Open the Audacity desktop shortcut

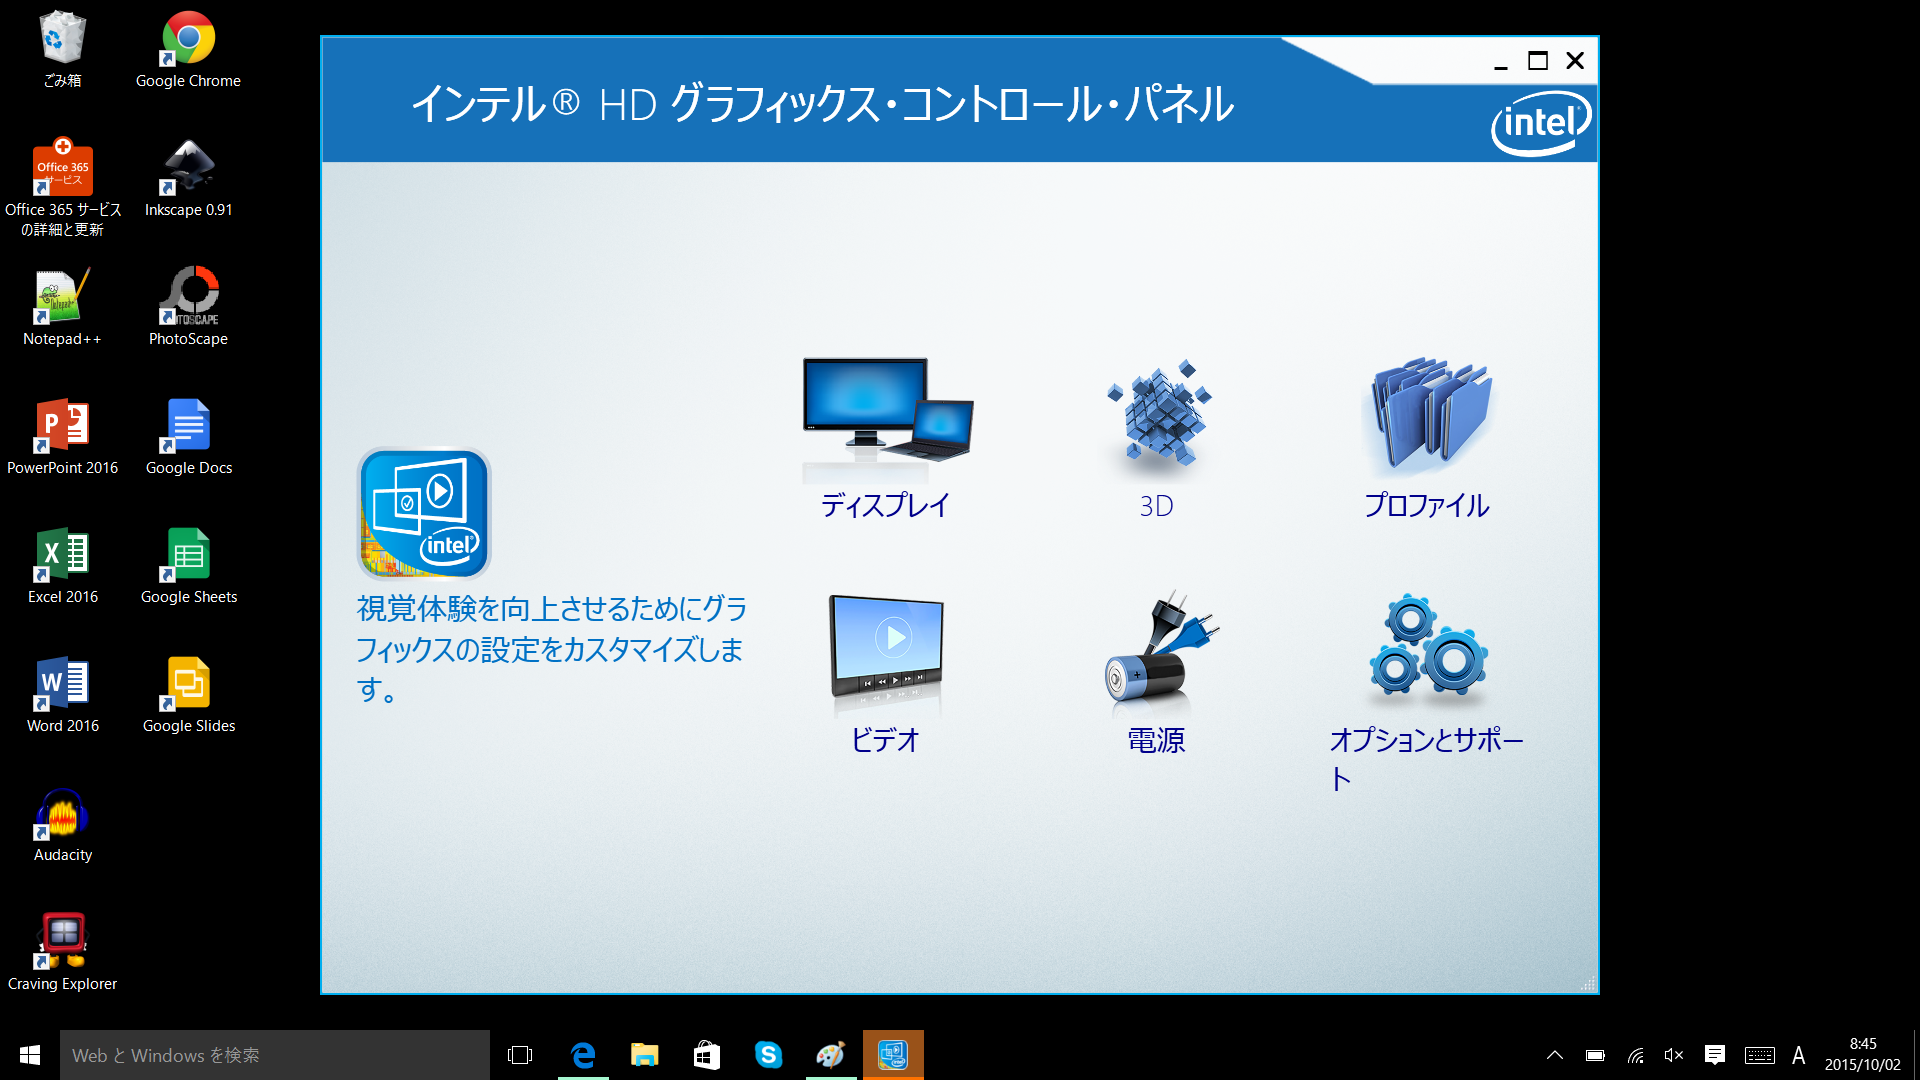(63, 815)
